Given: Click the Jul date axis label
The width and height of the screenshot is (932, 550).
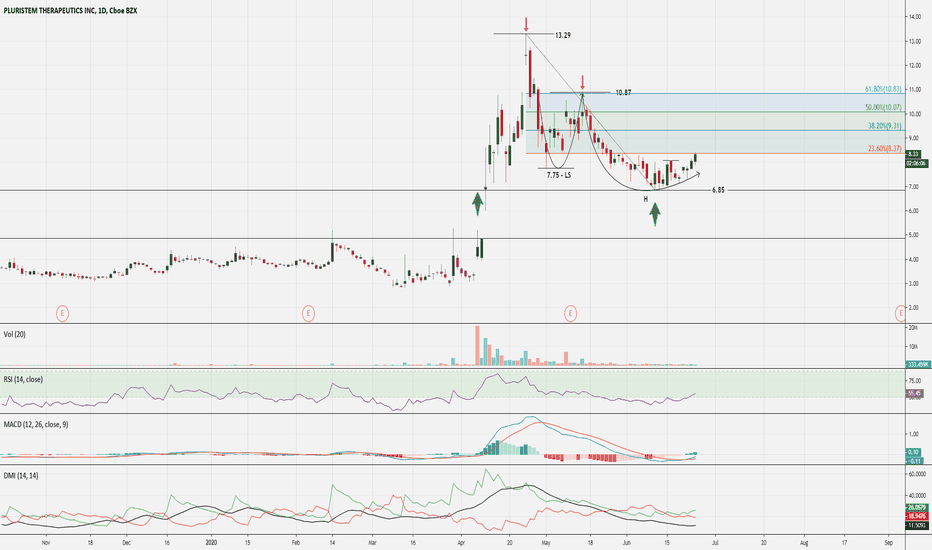Looking at the screenshot, I should click(x=715, y=542).
